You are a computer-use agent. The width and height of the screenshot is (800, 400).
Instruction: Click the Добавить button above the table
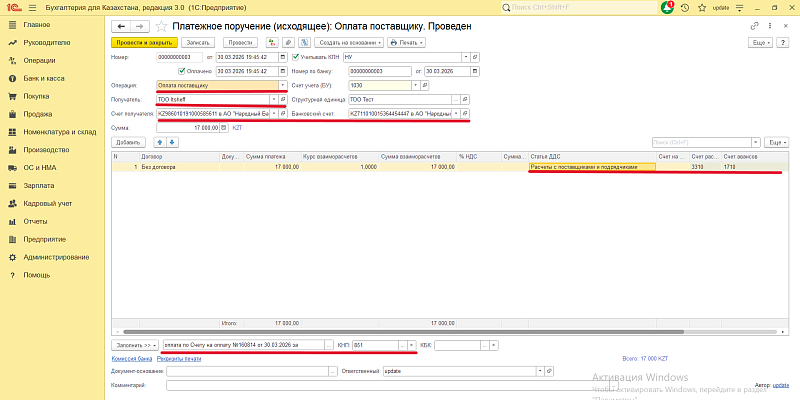click(128, 143)
